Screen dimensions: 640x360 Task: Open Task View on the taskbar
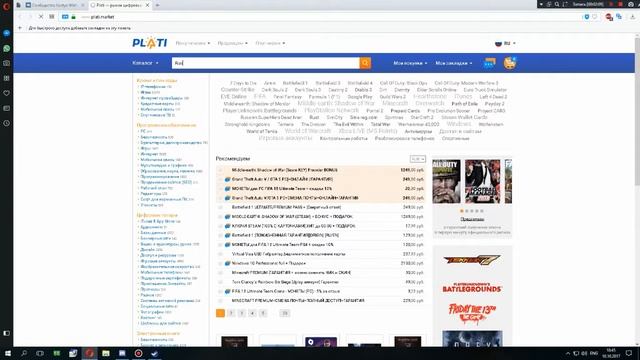(40, 353)
